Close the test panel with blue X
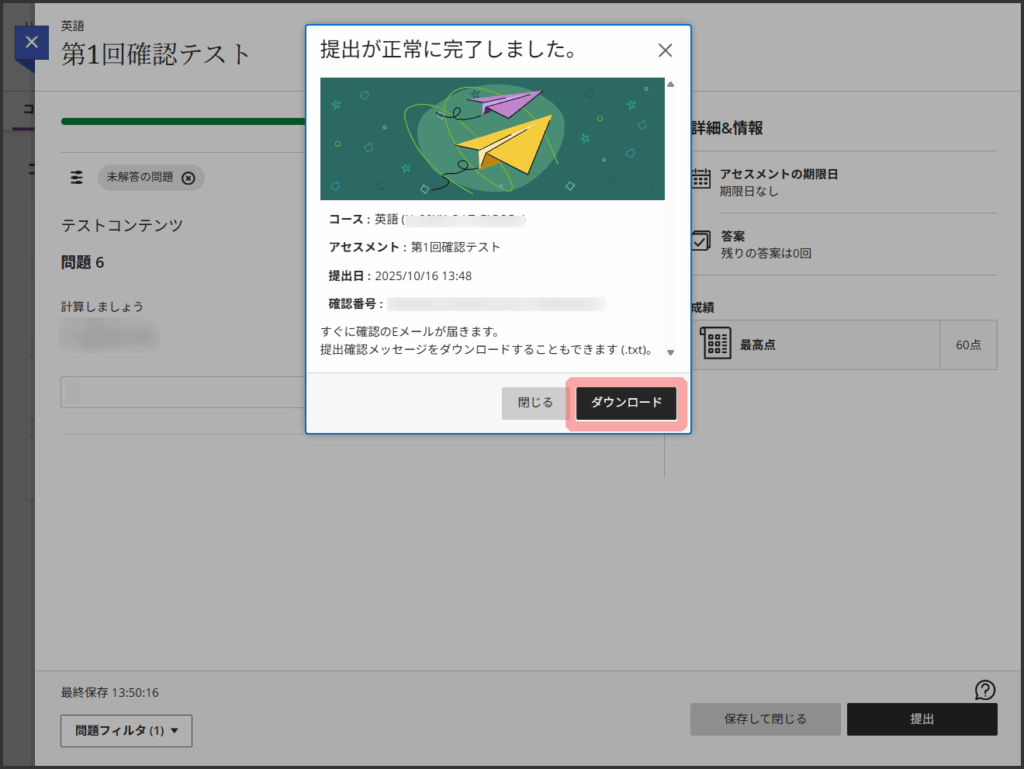The image size is (1024, 769). tap(32, 43)
